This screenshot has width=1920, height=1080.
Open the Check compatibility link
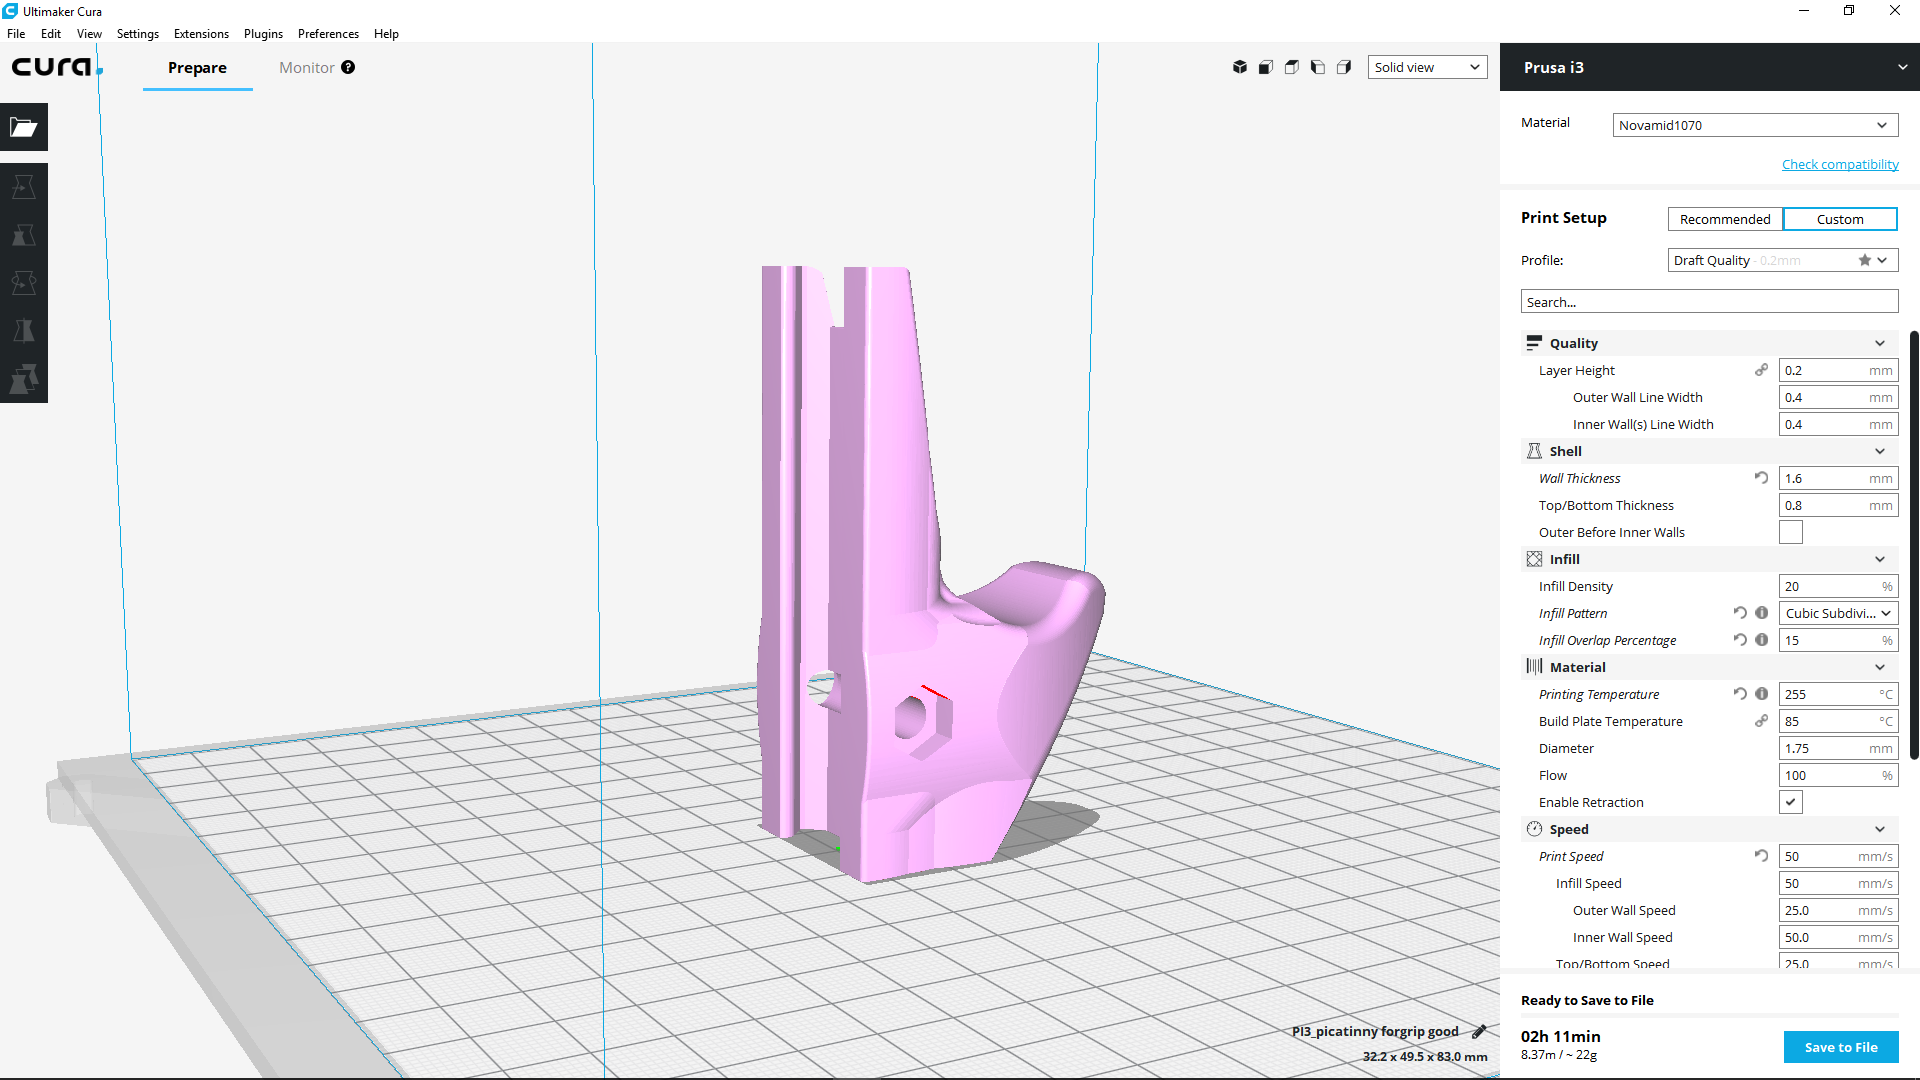1840,164
